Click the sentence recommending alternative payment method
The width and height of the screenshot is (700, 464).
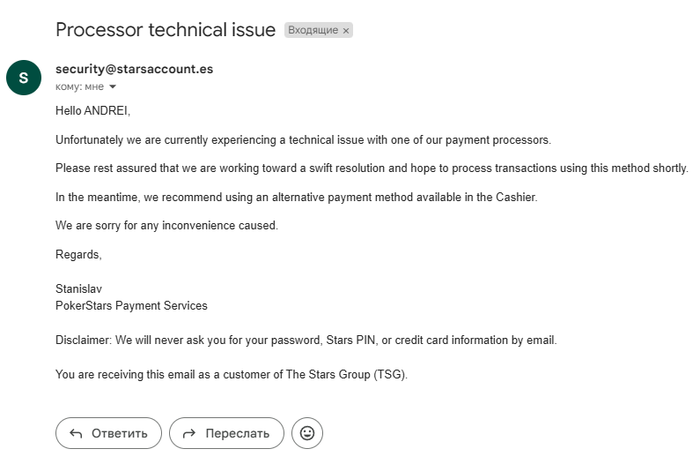296,197
